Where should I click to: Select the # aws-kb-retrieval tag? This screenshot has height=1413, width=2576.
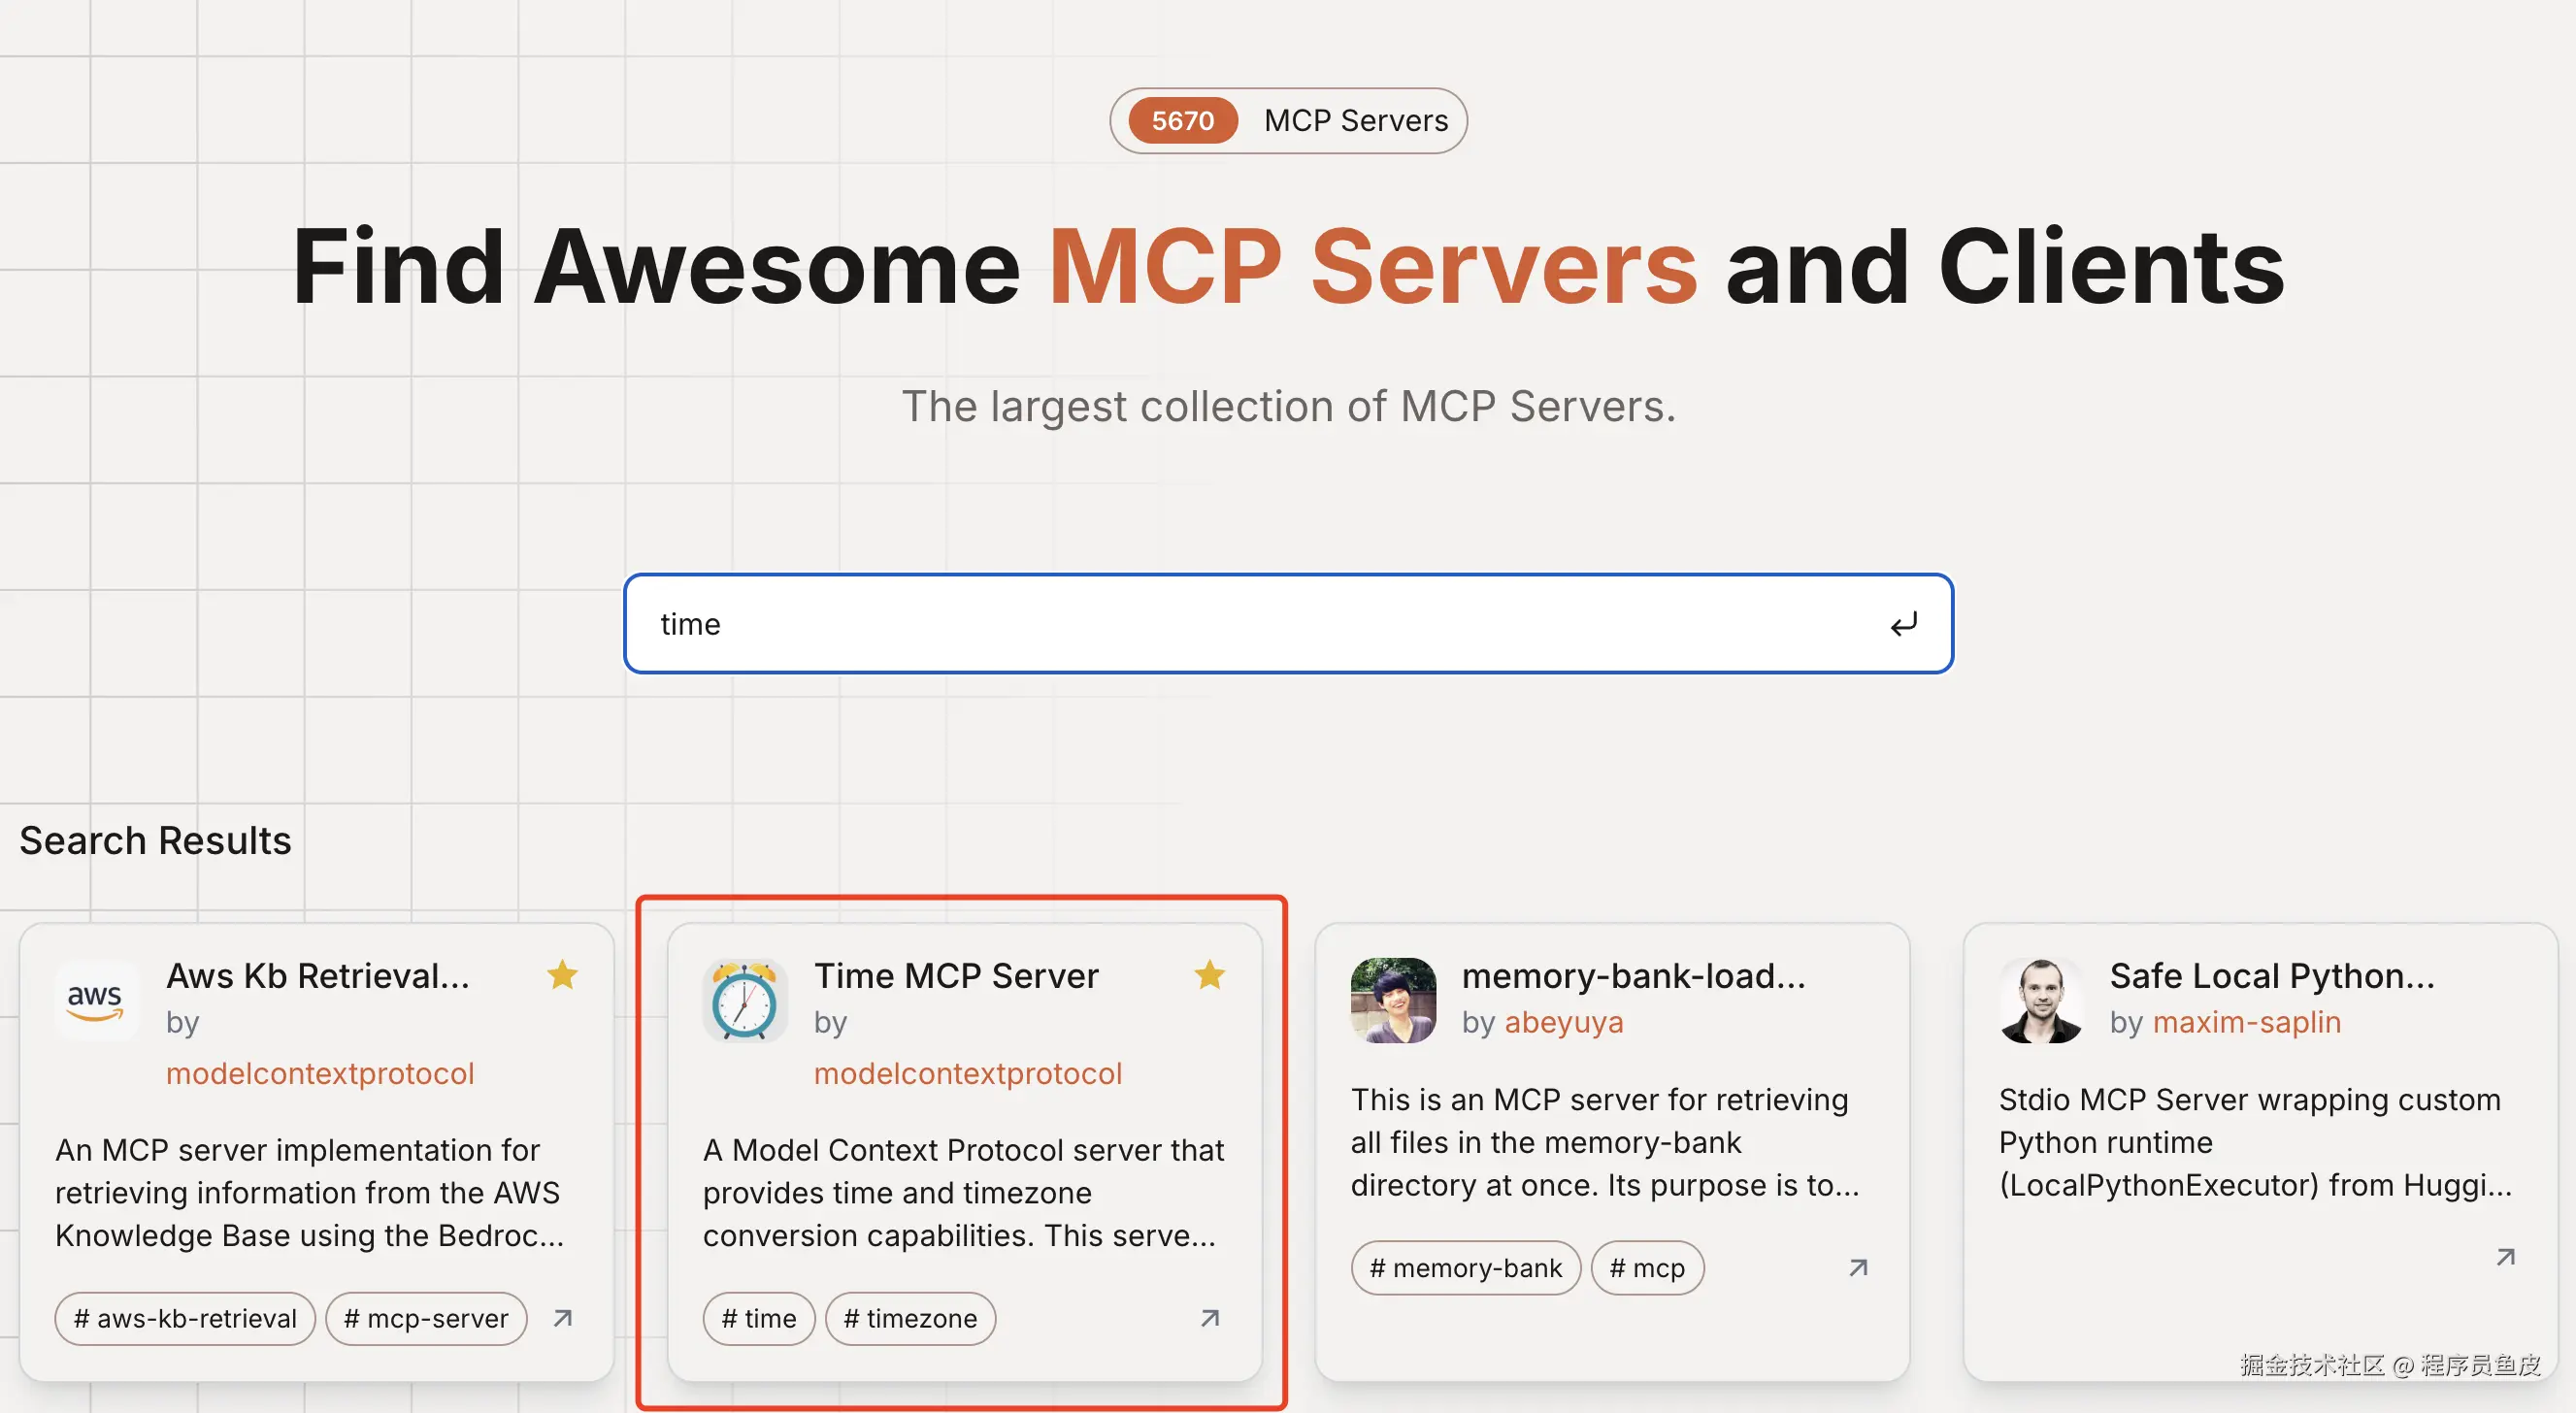click(185, 1318)
